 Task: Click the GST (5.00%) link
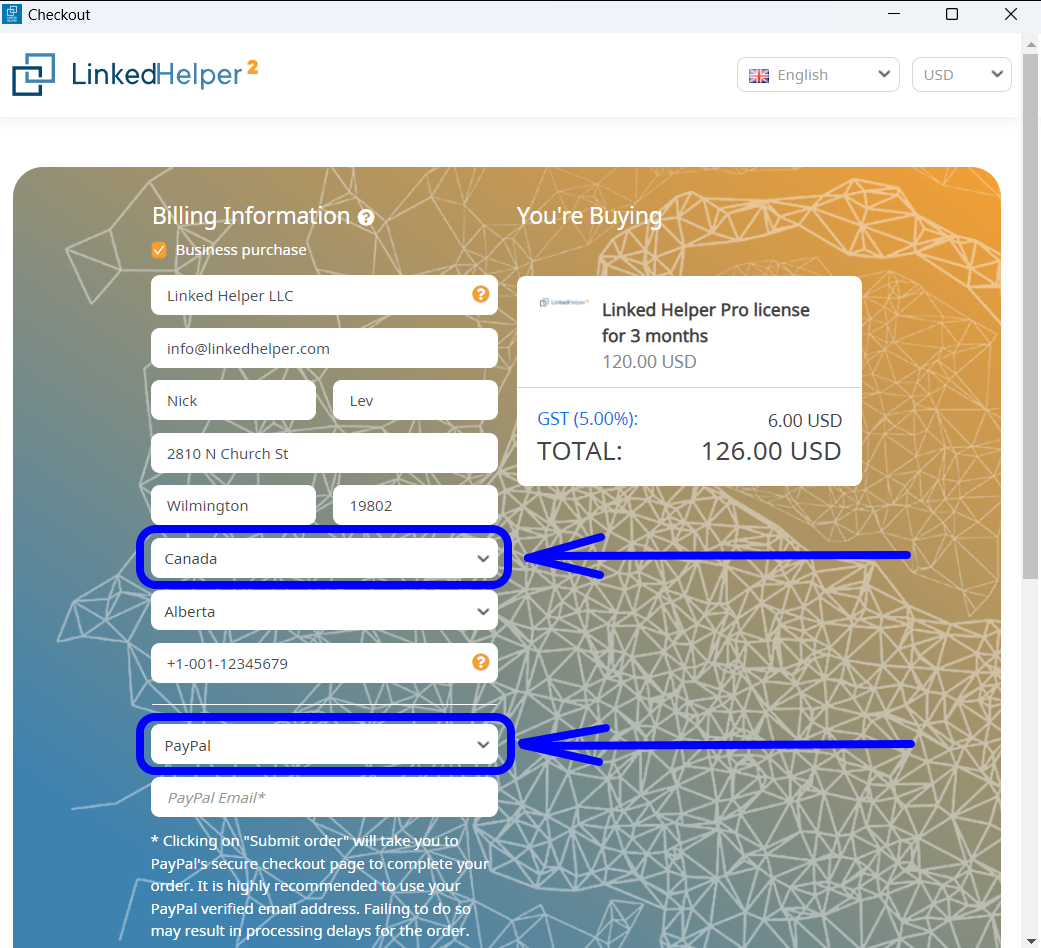pos(587,419)
